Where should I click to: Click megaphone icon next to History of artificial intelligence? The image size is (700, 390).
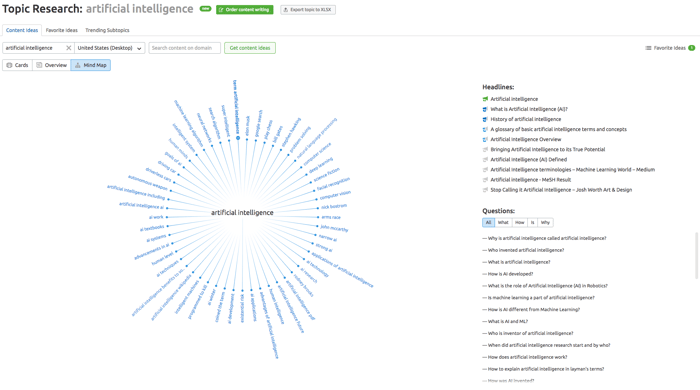click(x=485, y=119)
